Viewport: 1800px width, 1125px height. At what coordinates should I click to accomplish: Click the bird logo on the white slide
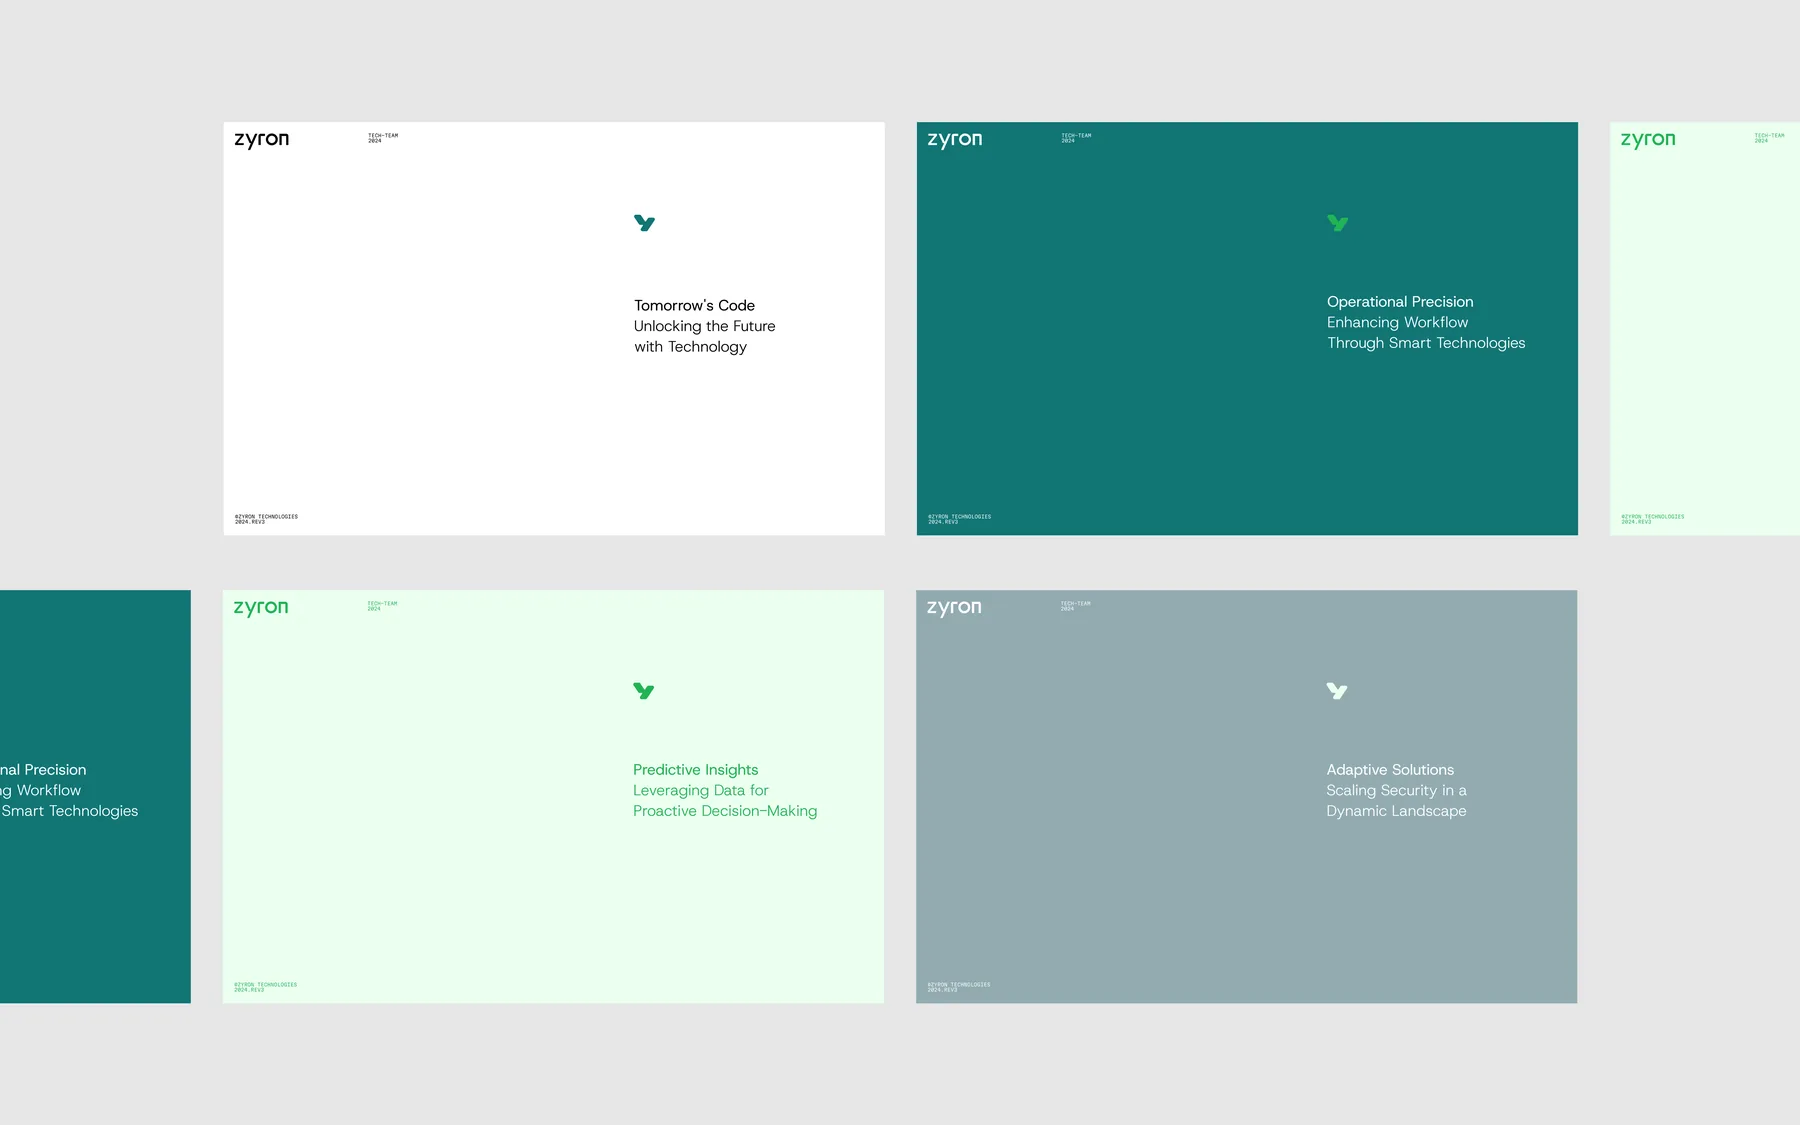pos(644,223)
